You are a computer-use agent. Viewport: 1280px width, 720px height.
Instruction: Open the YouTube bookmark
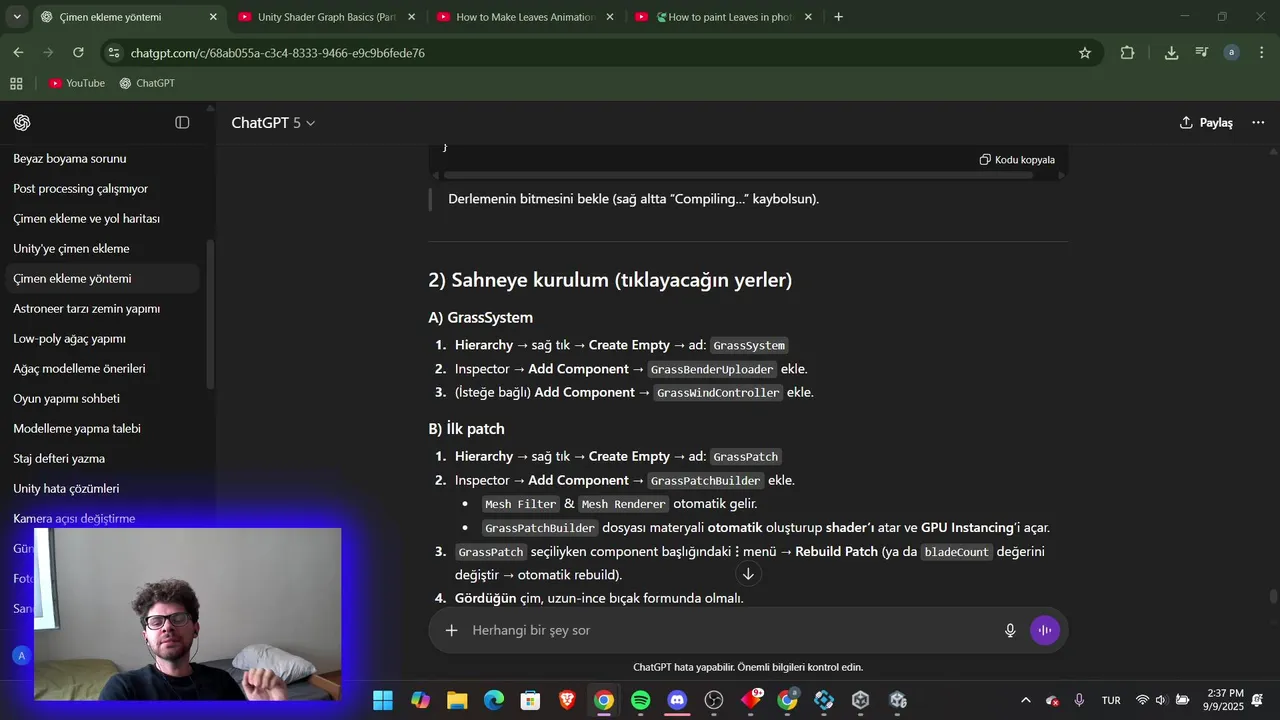click(77, 83)
